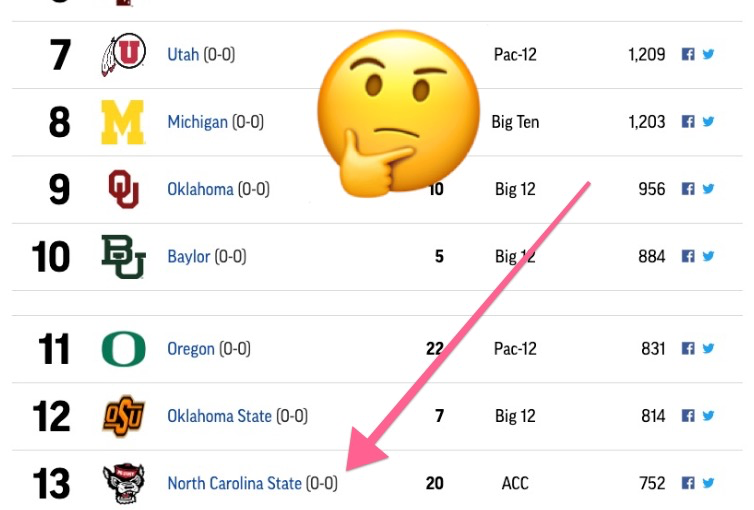
Task: Click the Twitter share icon for Utah
Action: (x=708, y=54)
